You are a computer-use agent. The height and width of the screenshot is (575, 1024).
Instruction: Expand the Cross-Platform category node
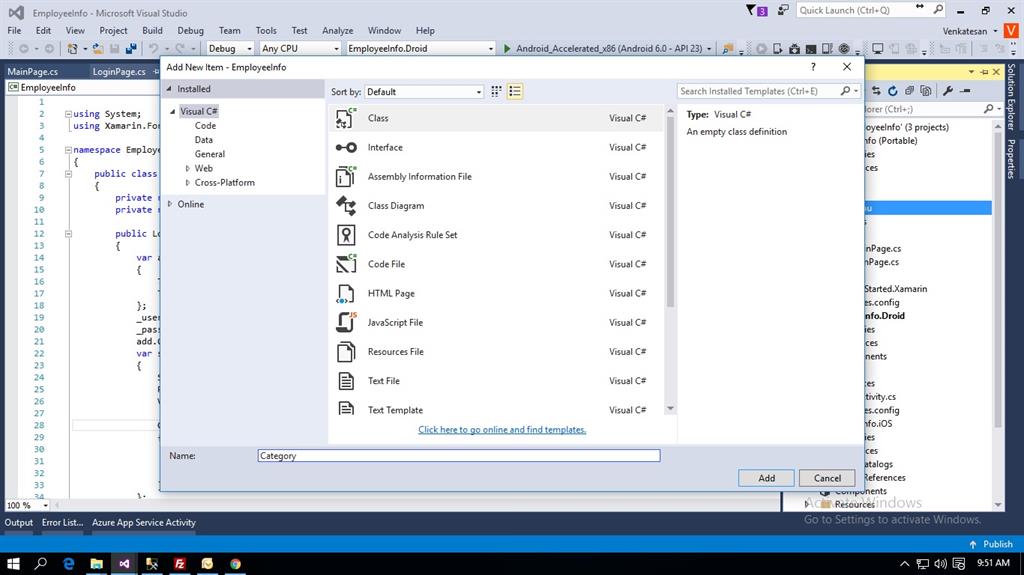(188, 183)
